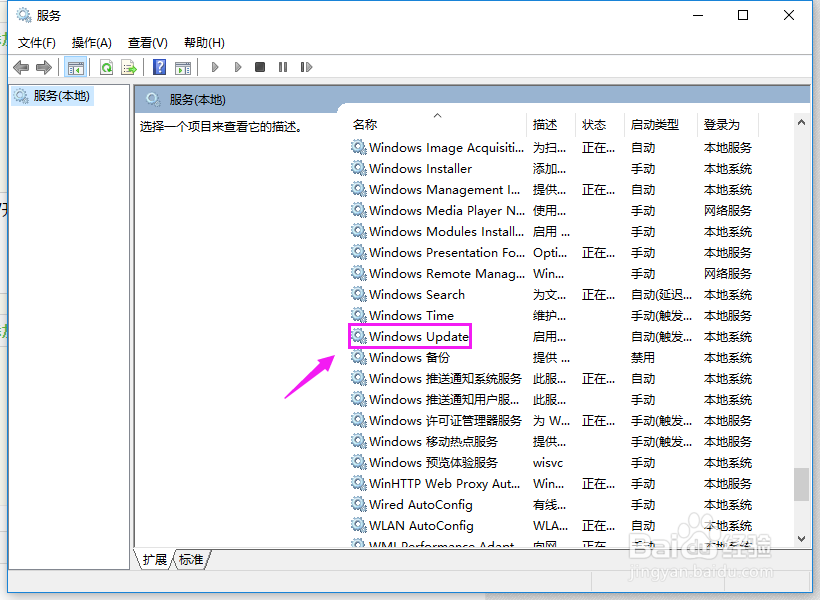820x600 pixels.
Task: Click gear icon beside Windows Update
Action: coord(358,336)
